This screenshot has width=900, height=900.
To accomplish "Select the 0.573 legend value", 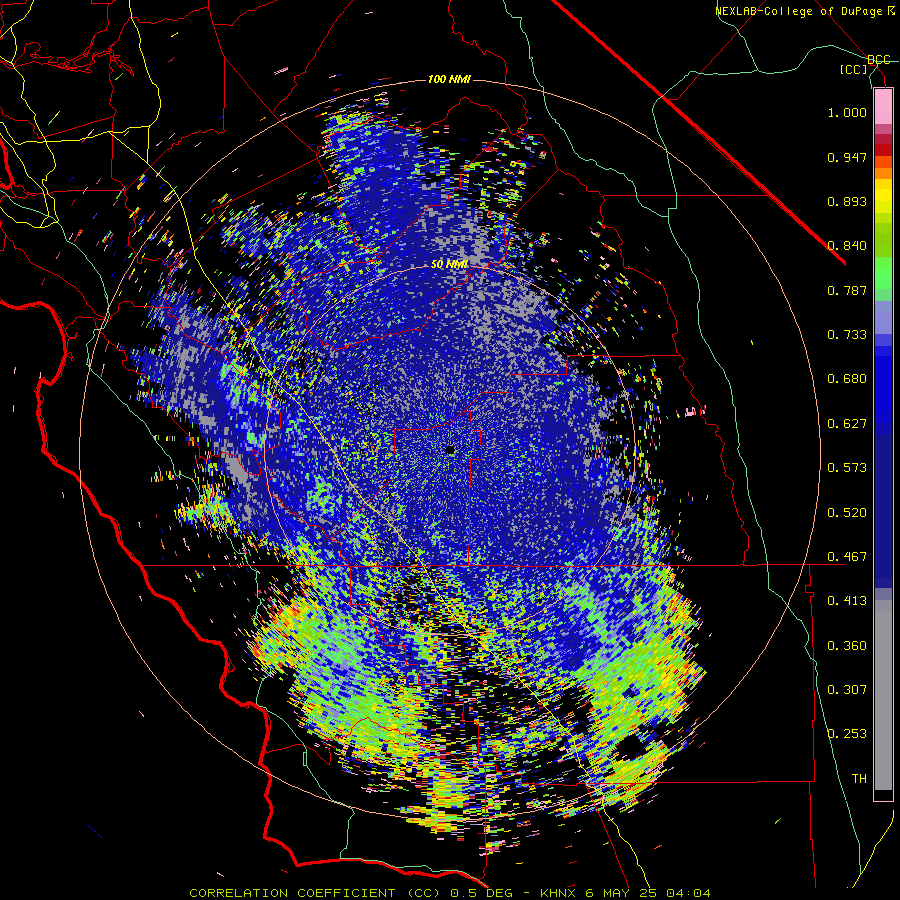I will pyautogui.click(x=847, y=468).
